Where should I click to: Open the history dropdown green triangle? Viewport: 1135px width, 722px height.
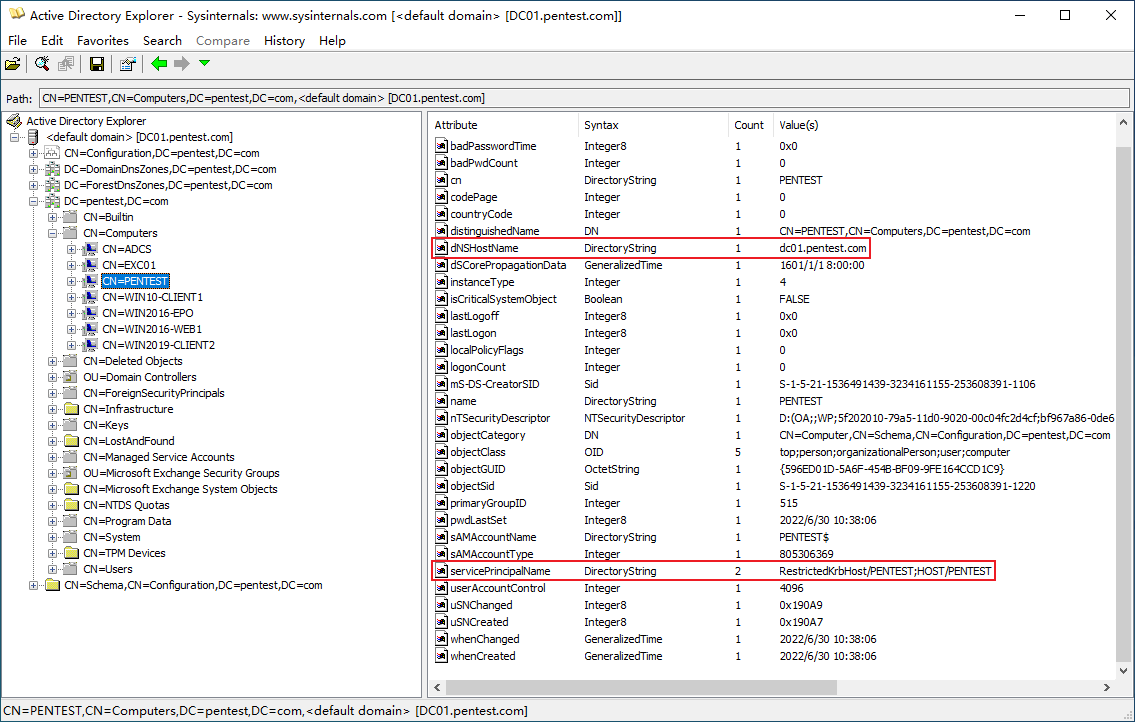(205, 63)
